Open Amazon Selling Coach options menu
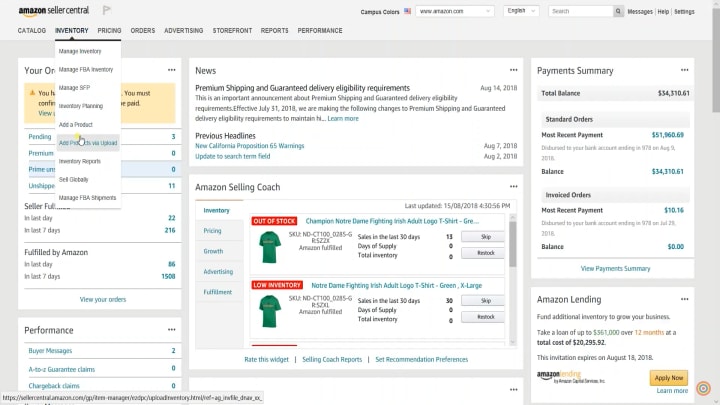Screen dimensions: 720x405 [x=513, y=186]
